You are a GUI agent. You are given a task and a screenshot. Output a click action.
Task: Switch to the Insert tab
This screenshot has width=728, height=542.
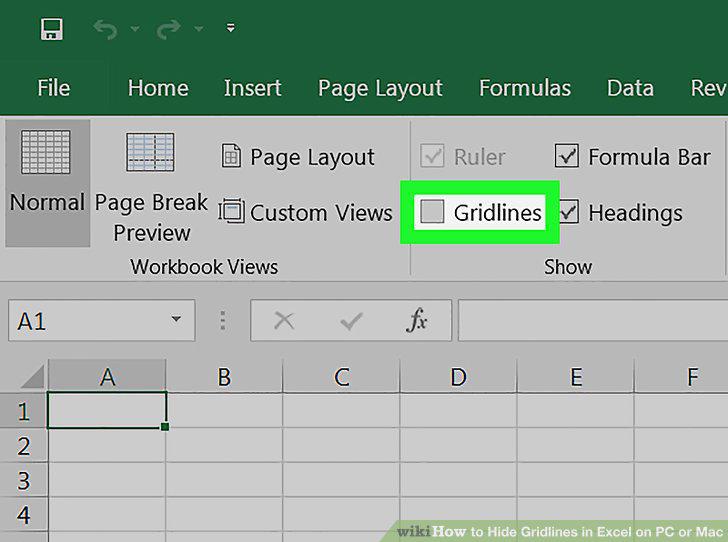pyautogui.click(x=252, y=88)
